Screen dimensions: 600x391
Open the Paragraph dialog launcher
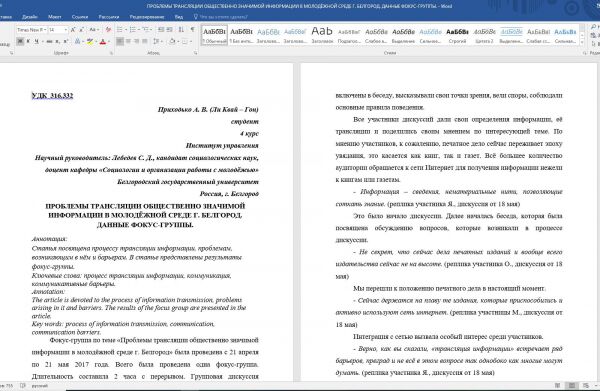(x=196, y=53)
